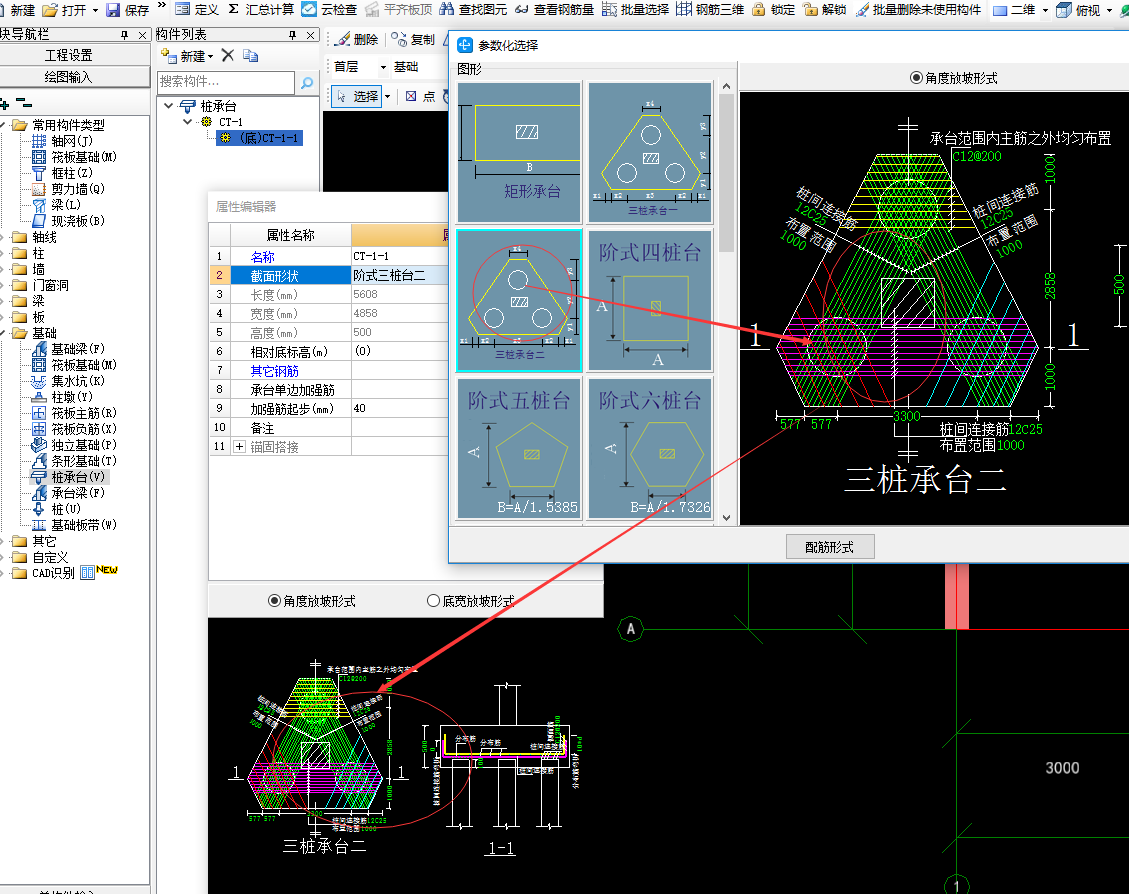Image resolution: width=1129 pixels, height=894 pixels.
Task: Click the 删除 delete brush in drawing toolbar
Action: tap(357, 40)
